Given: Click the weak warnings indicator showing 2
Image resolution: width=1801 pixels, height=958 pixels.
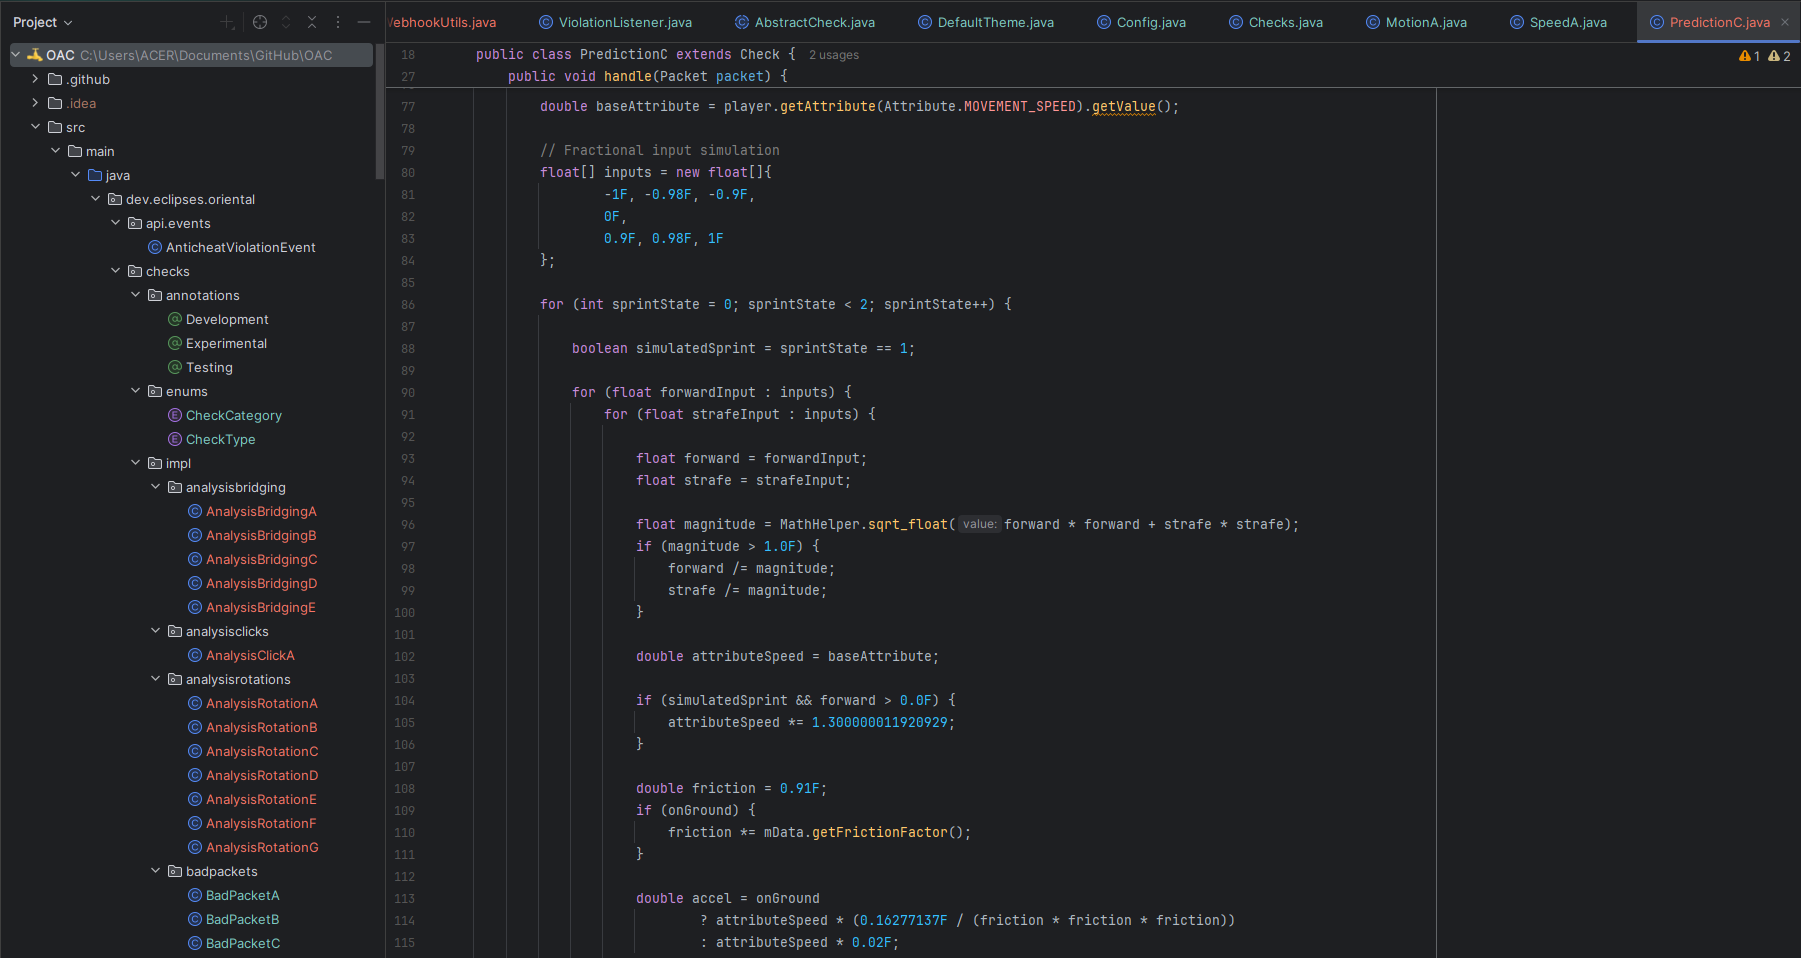Looking at the screenshot, I should coord(1780,56).
